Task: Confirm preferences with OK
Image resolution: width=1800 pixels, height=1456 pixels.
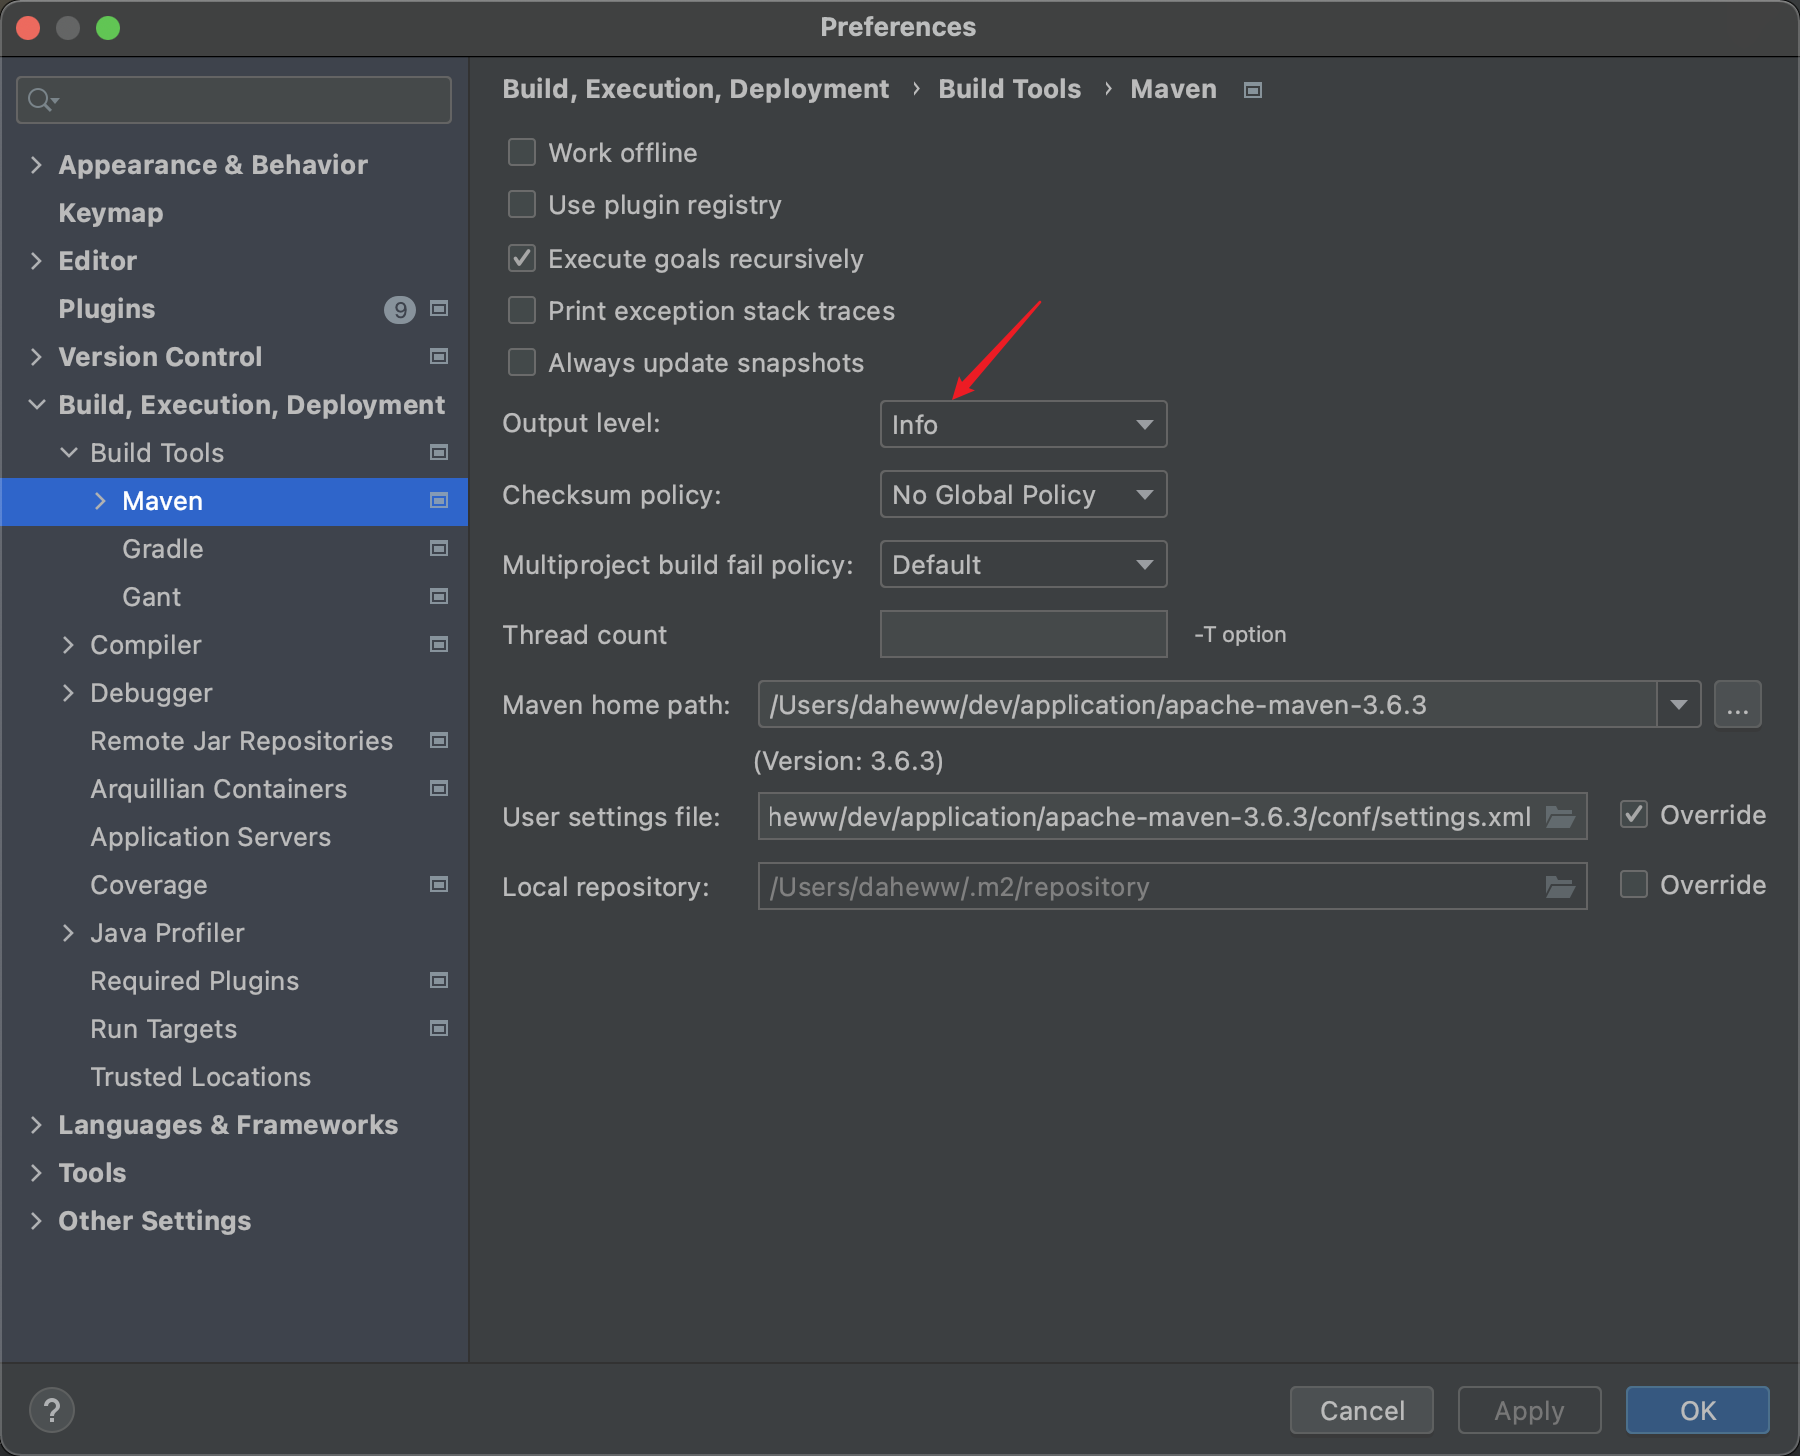Action: 1698,1410
